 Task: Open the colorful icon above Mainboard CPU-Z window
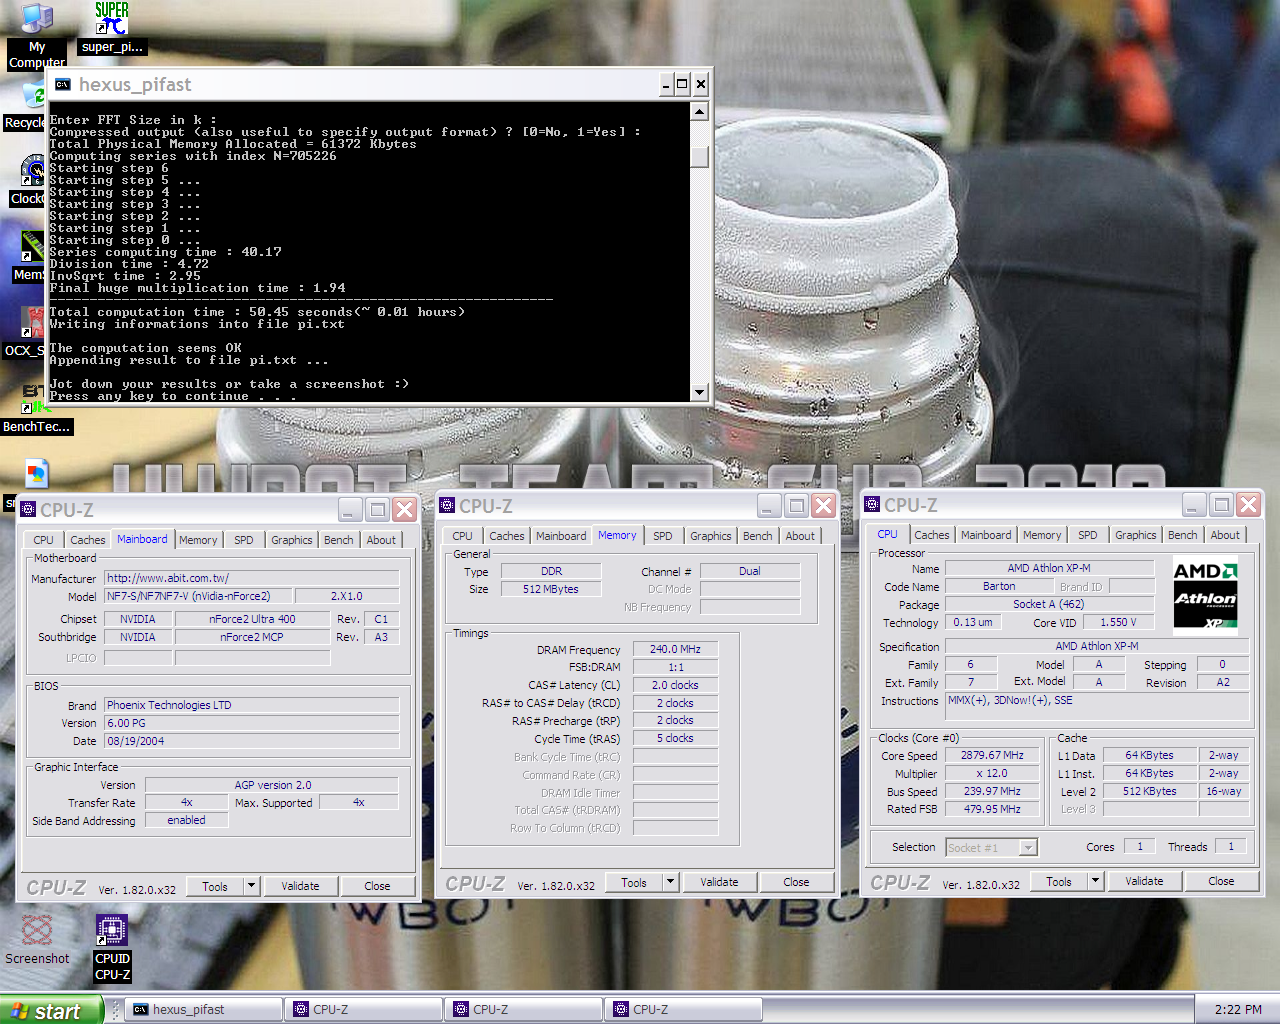tap(36, 472)
